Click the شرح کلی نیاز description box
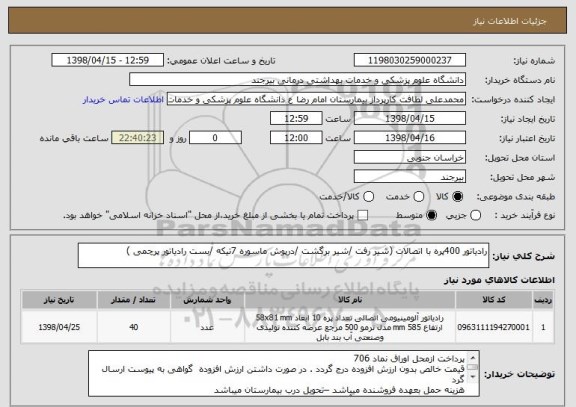 pos(283,255)
